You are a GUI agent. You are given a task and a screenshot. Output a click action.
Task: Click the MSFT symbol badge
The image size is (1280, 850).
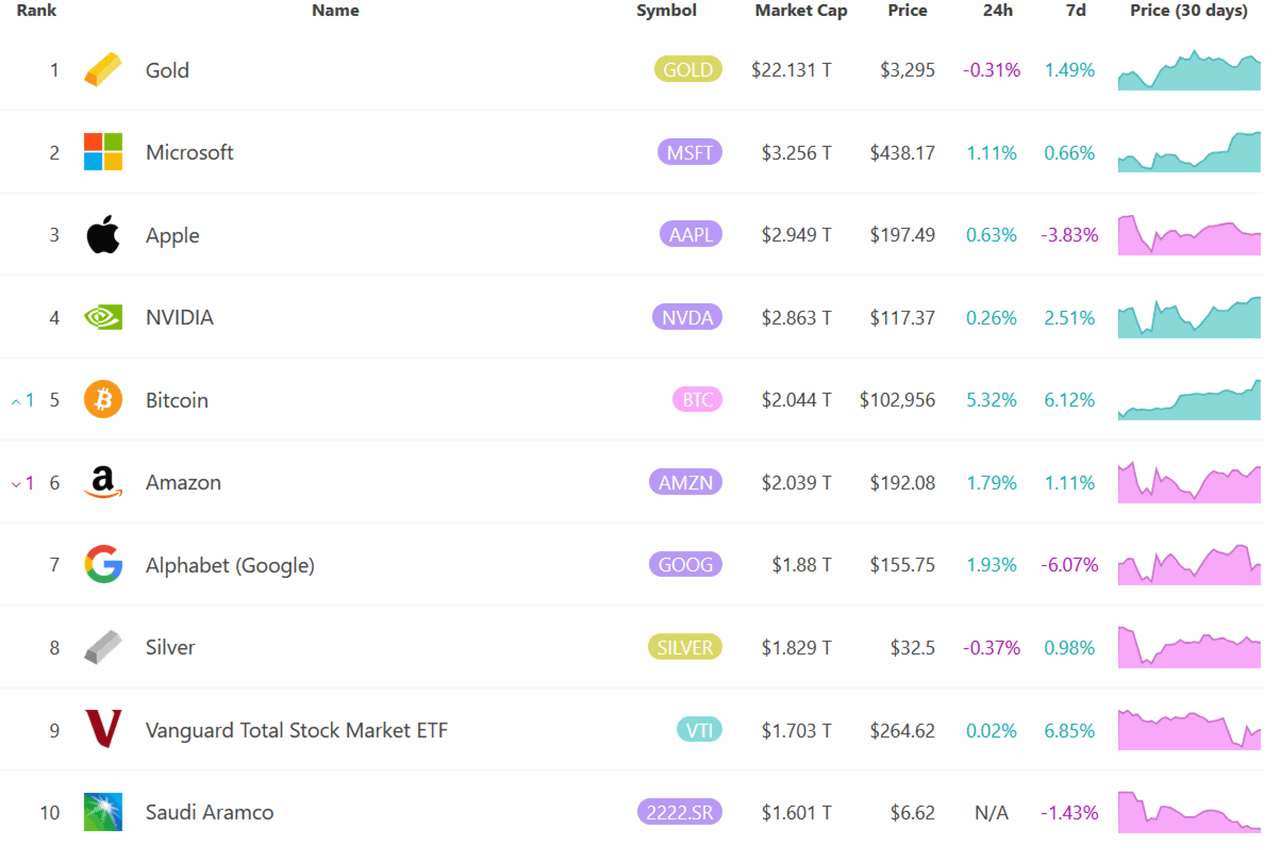[690, 152]
